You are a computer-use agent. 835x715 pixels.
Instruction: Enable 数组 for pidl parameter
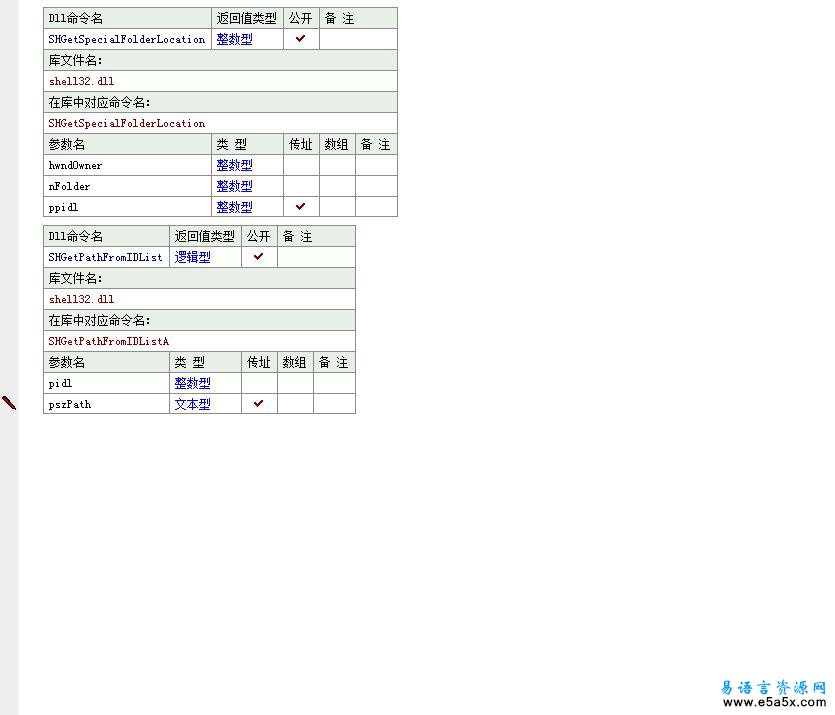(295, 383)
